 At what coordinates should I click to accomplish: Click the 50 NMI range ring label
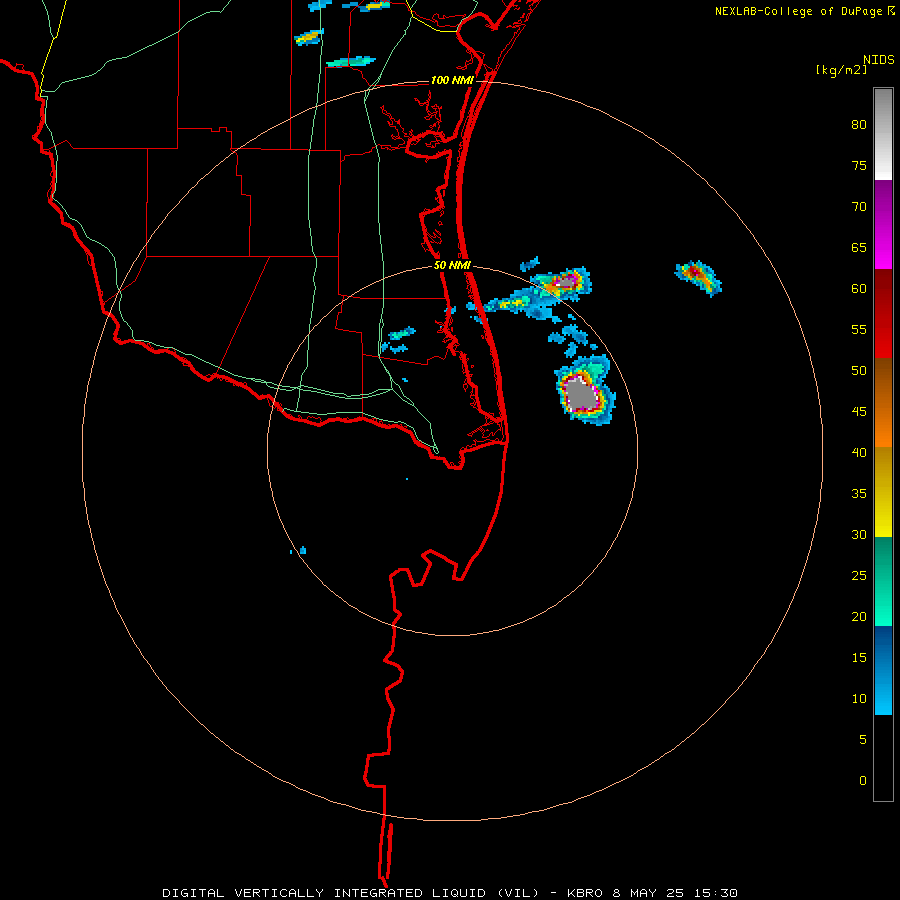click(452, 265)
